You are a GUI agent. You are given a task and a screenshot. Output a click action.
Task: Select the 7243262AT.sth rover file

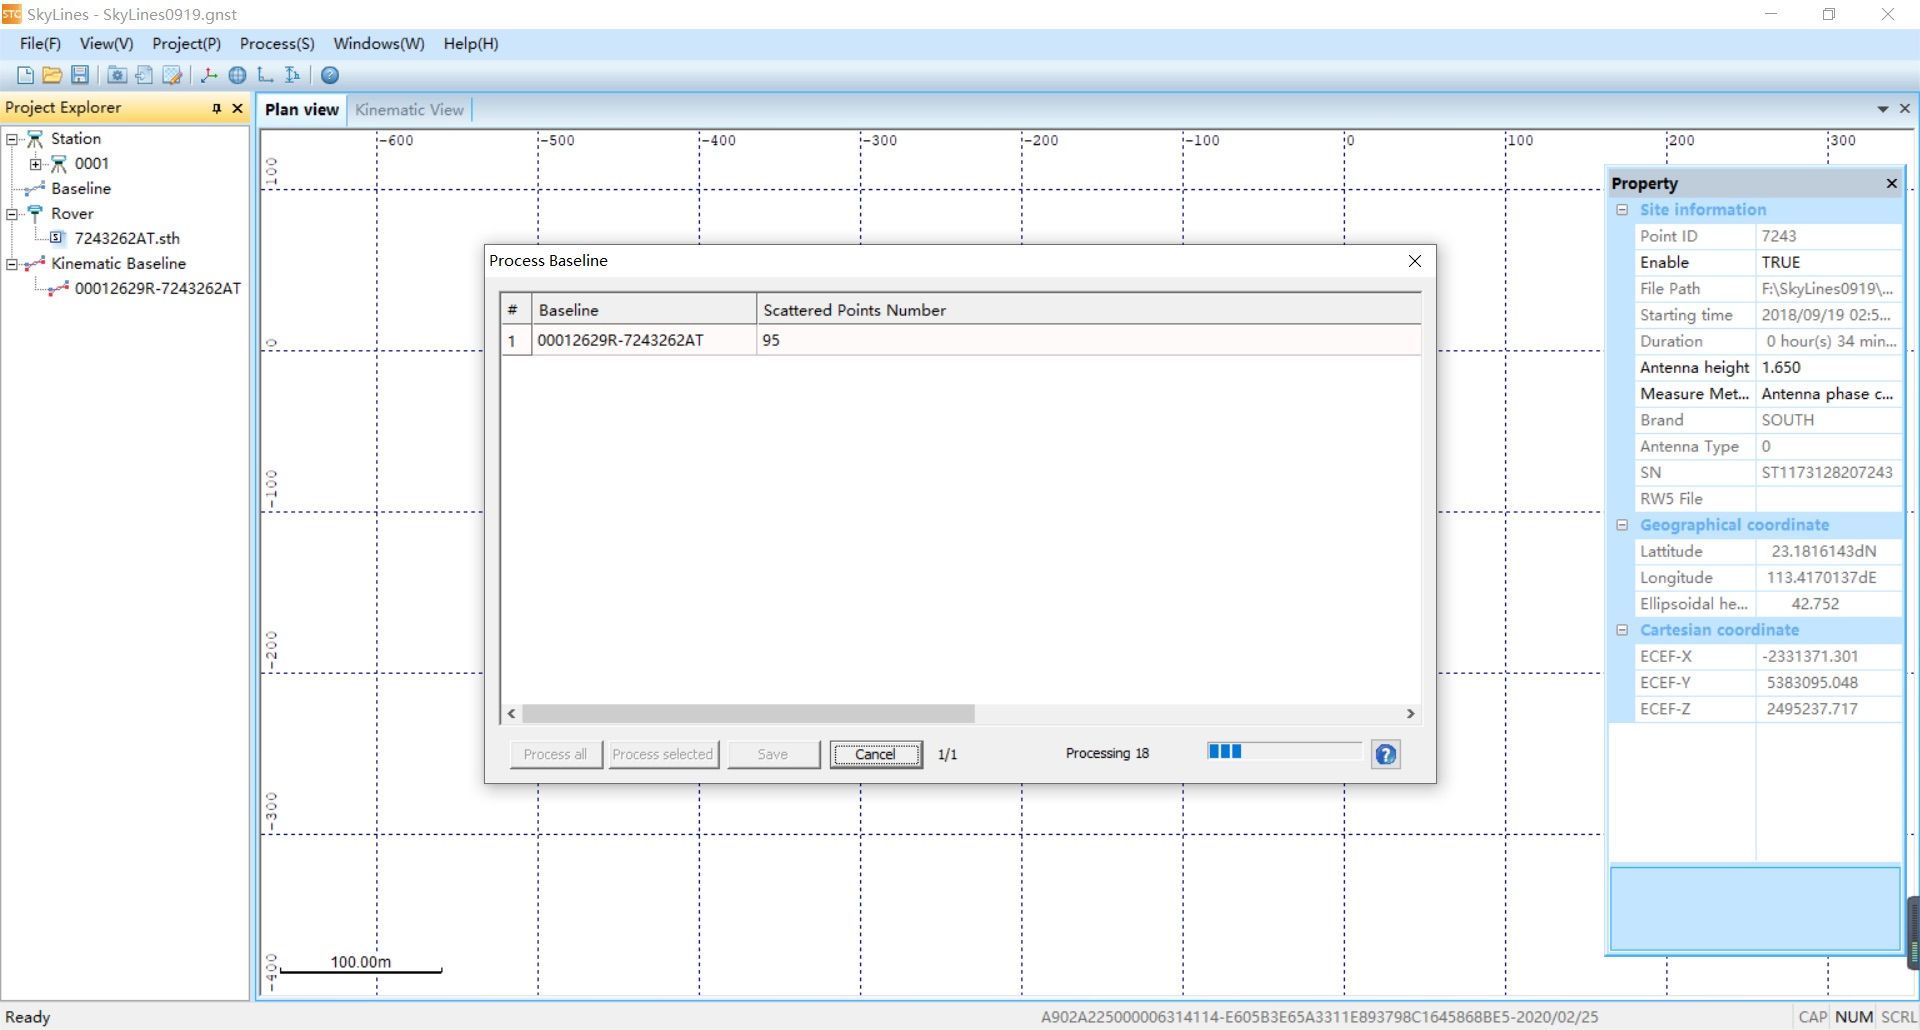tap(127, 238)
